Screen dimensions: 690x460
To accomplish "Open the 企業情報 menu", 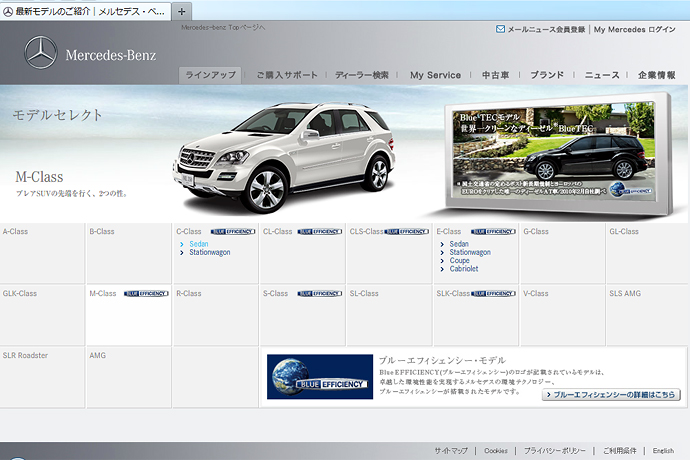I will pos(657,75).
